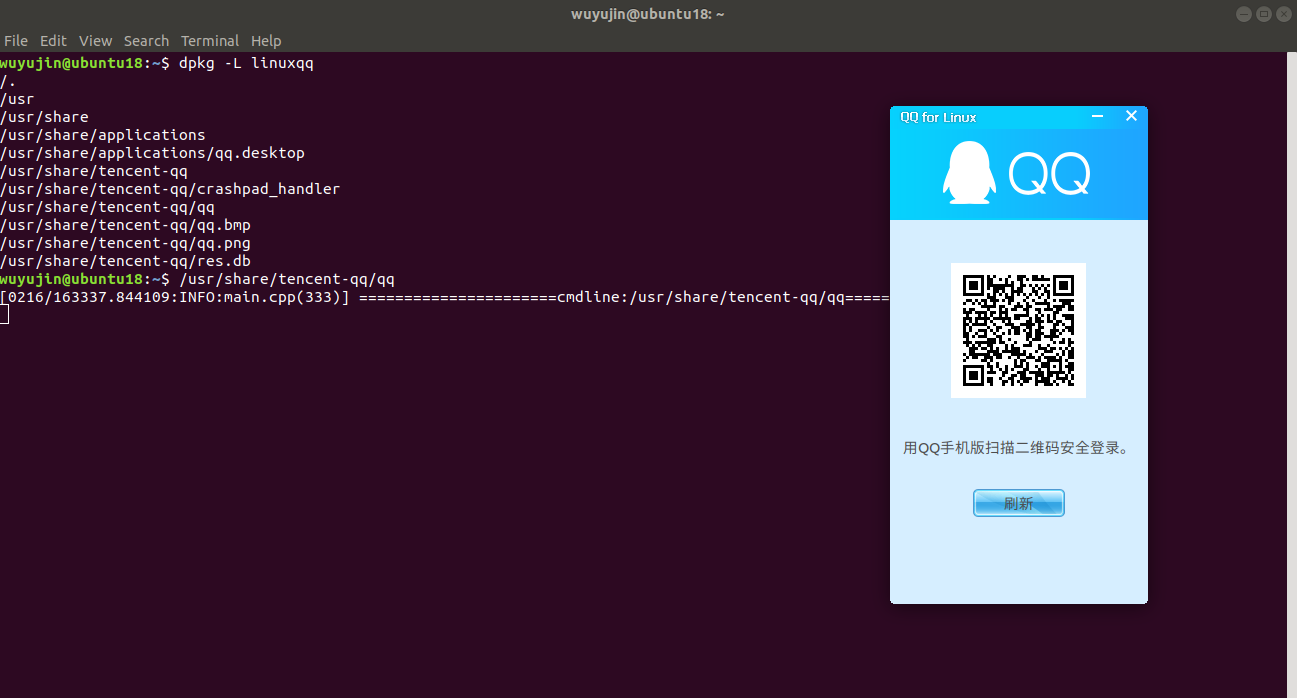
Task: Click the terminal cursor block
Action: coord(4,315)
